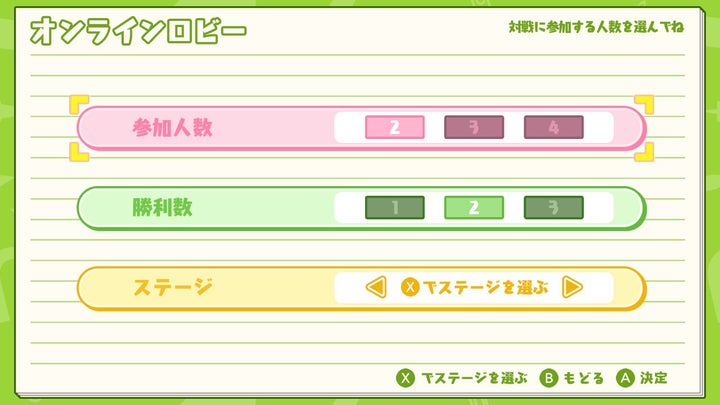Viewport: 720px width, 405px height.
Task: Click the X button icon in bottom bar
Action: [x=406, y=379]
